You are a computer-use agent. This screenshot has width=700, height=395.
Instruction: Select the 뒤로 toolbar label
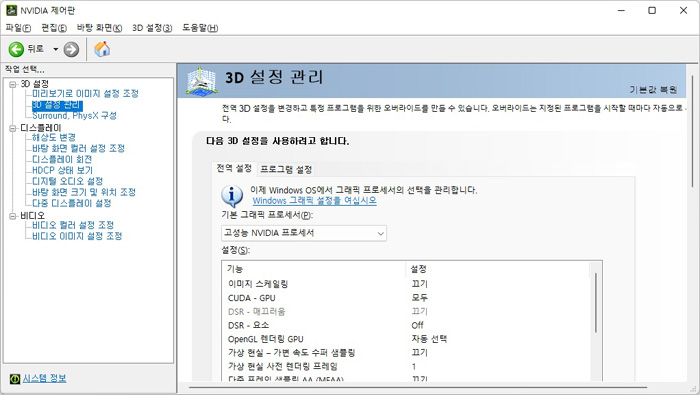(36, 49)
